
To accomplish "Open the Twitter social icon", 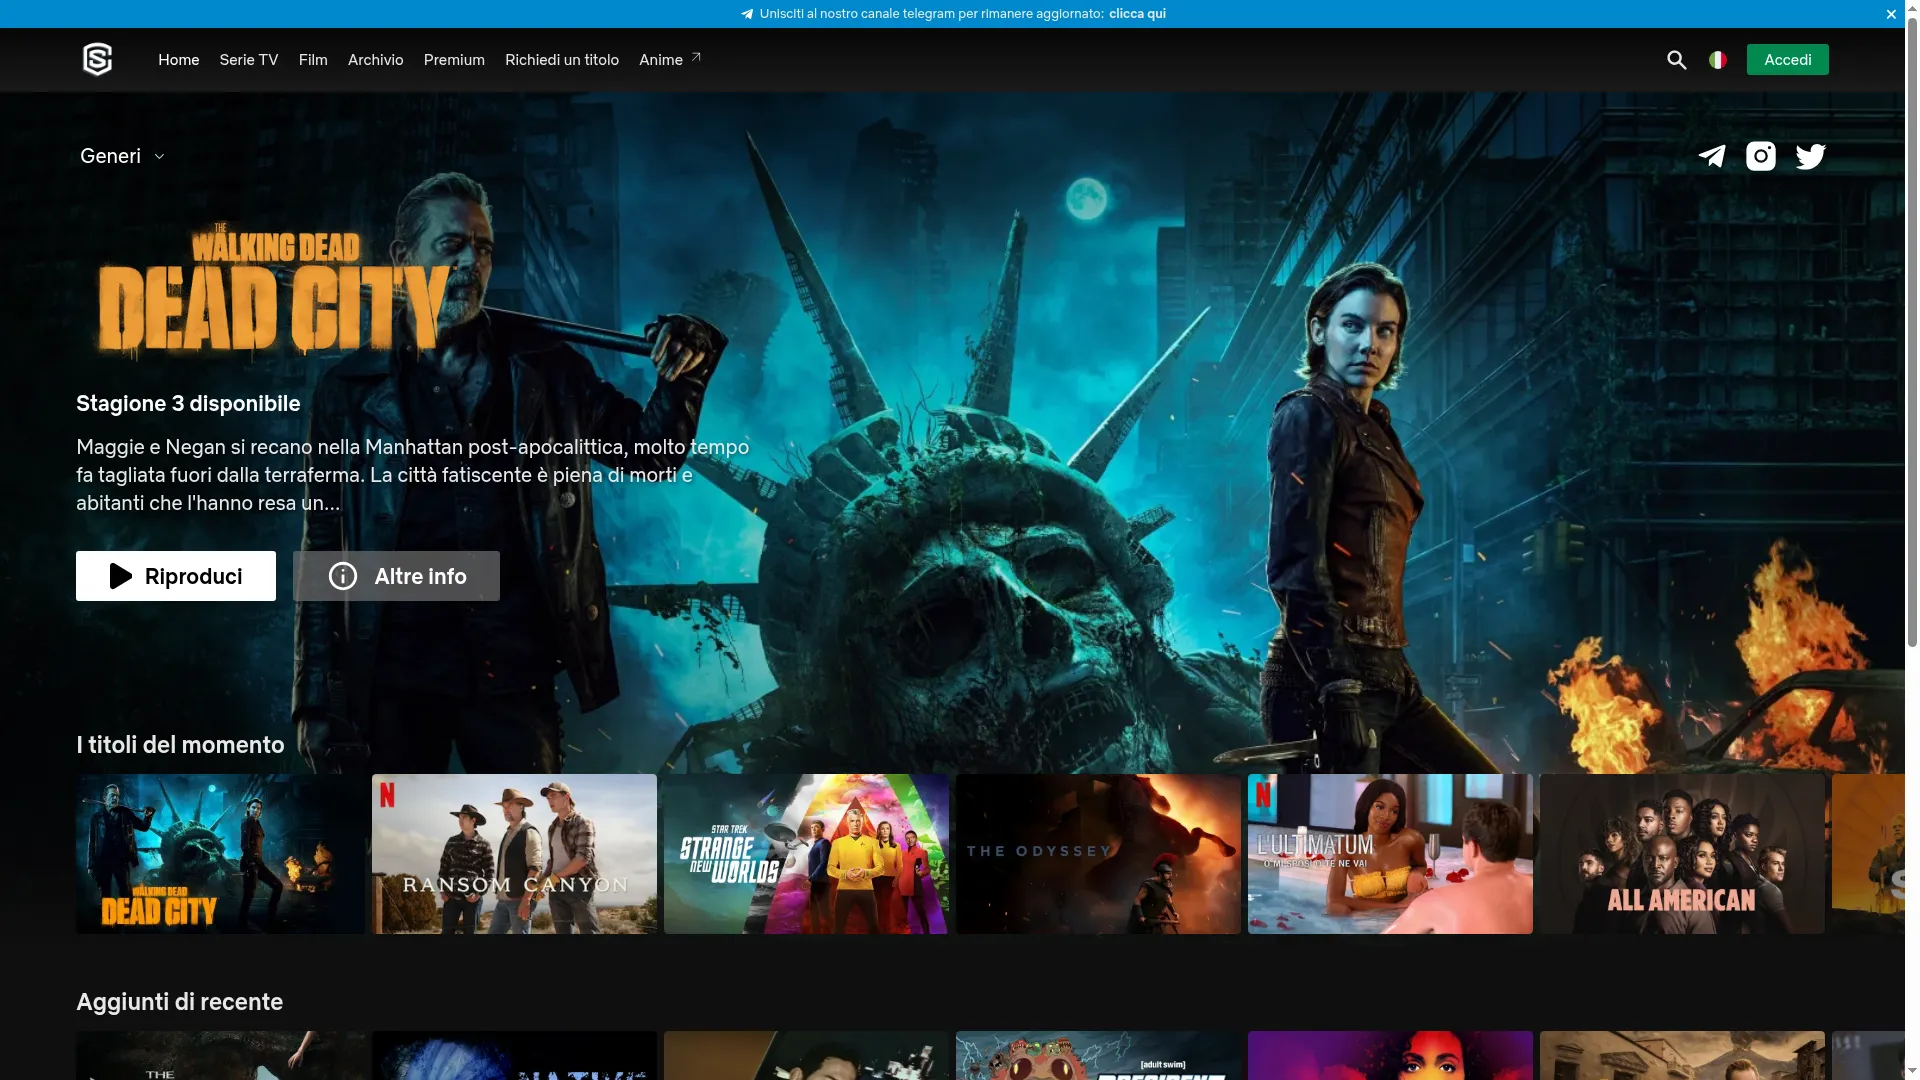I will point(1811,156).
